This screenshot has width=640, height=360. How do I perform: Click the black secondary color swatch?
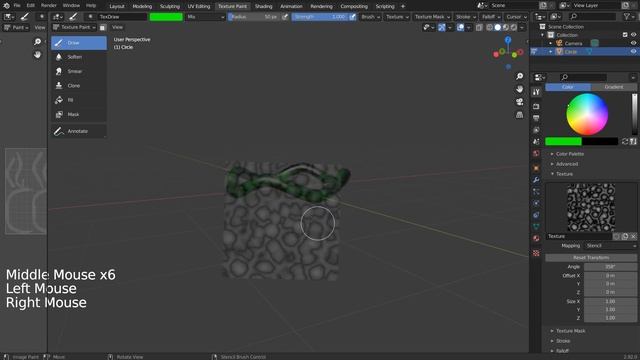click(600, 141)
